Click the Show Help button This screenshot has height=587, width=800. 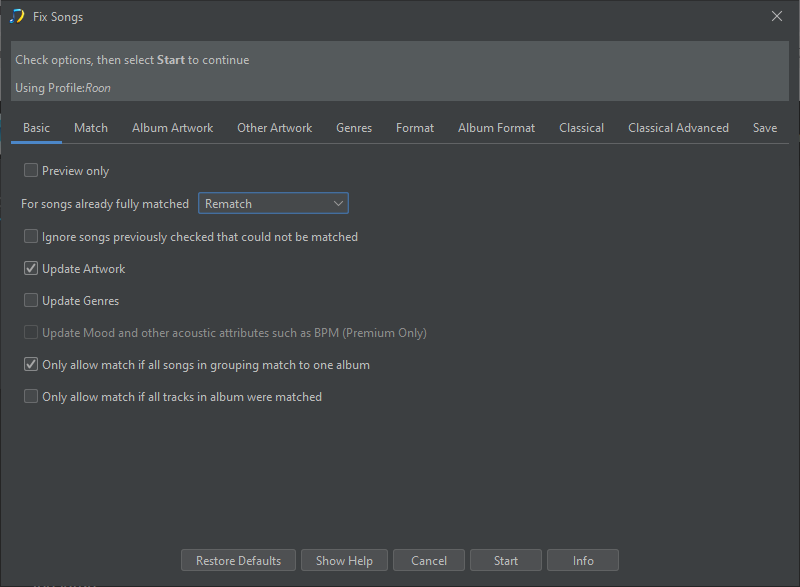[x=344, y=561]
